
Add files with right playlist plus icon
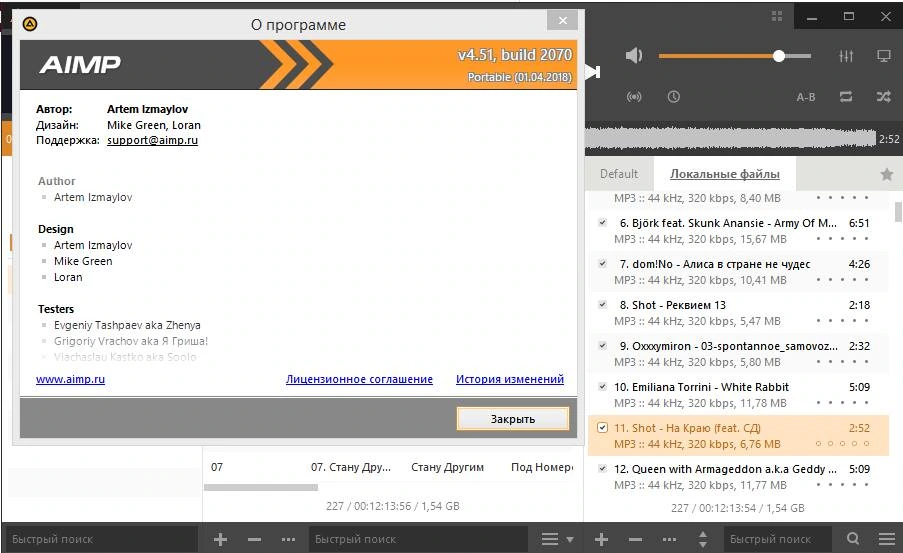tap(601, 539)
